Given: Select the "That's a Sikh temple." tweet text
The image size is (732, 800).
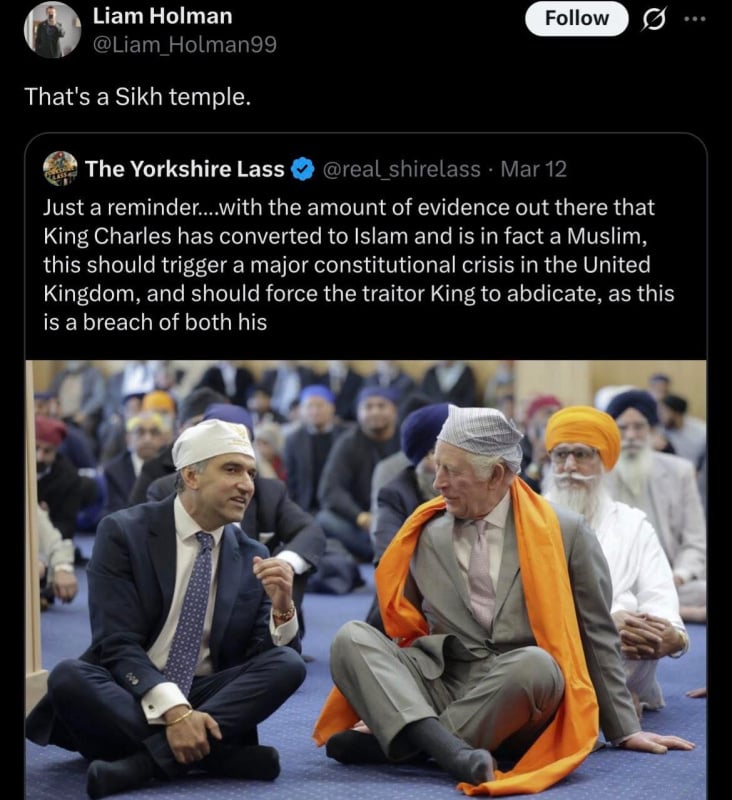Looking at the screenshot, I should tap(138, 96).
